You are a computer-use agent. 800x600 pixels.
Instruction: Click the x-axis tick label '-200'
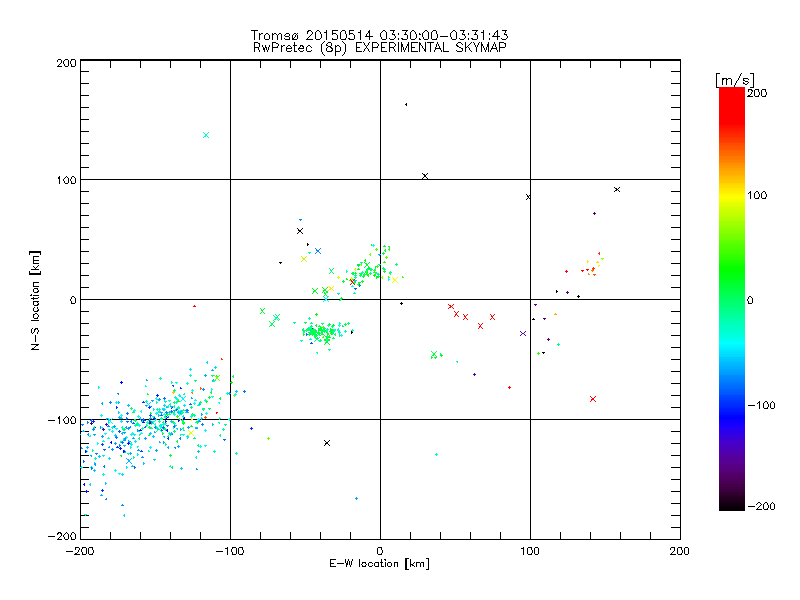[80, 551]
